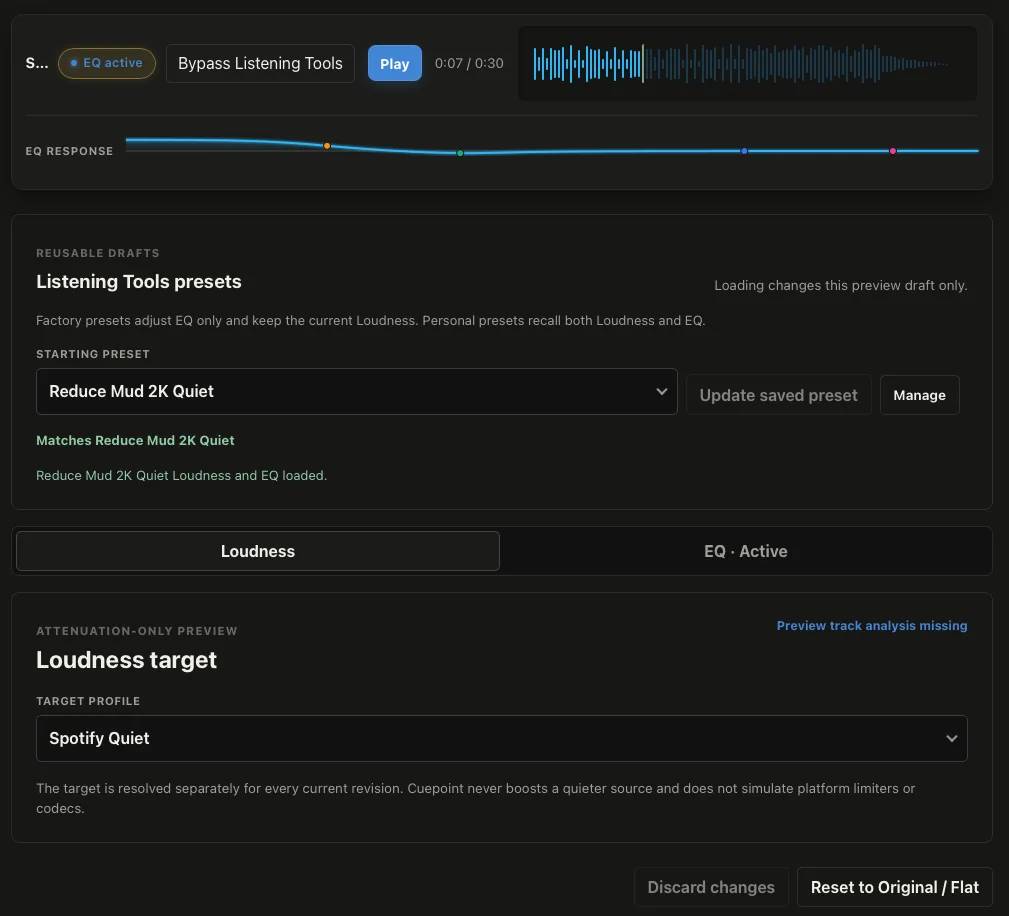This screenshot has height=916, width=1009.
Task: Click Loading changes this preview draft only text
Action: click(840, 285)
